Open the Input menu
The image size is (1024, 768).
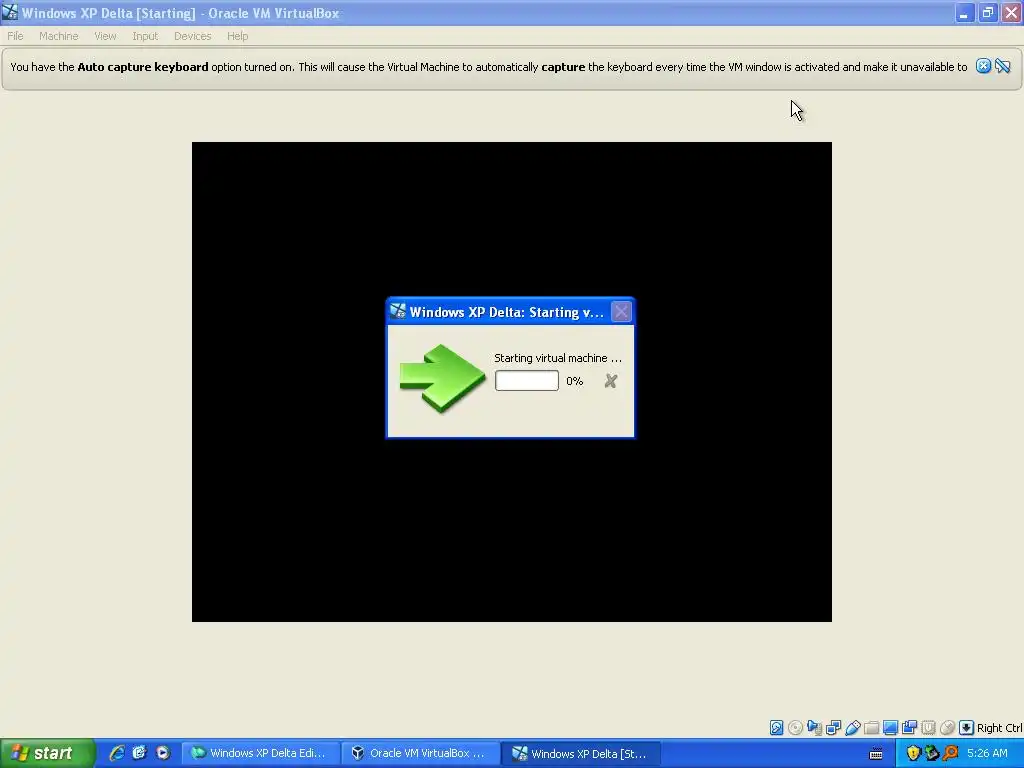pos(145,36)
